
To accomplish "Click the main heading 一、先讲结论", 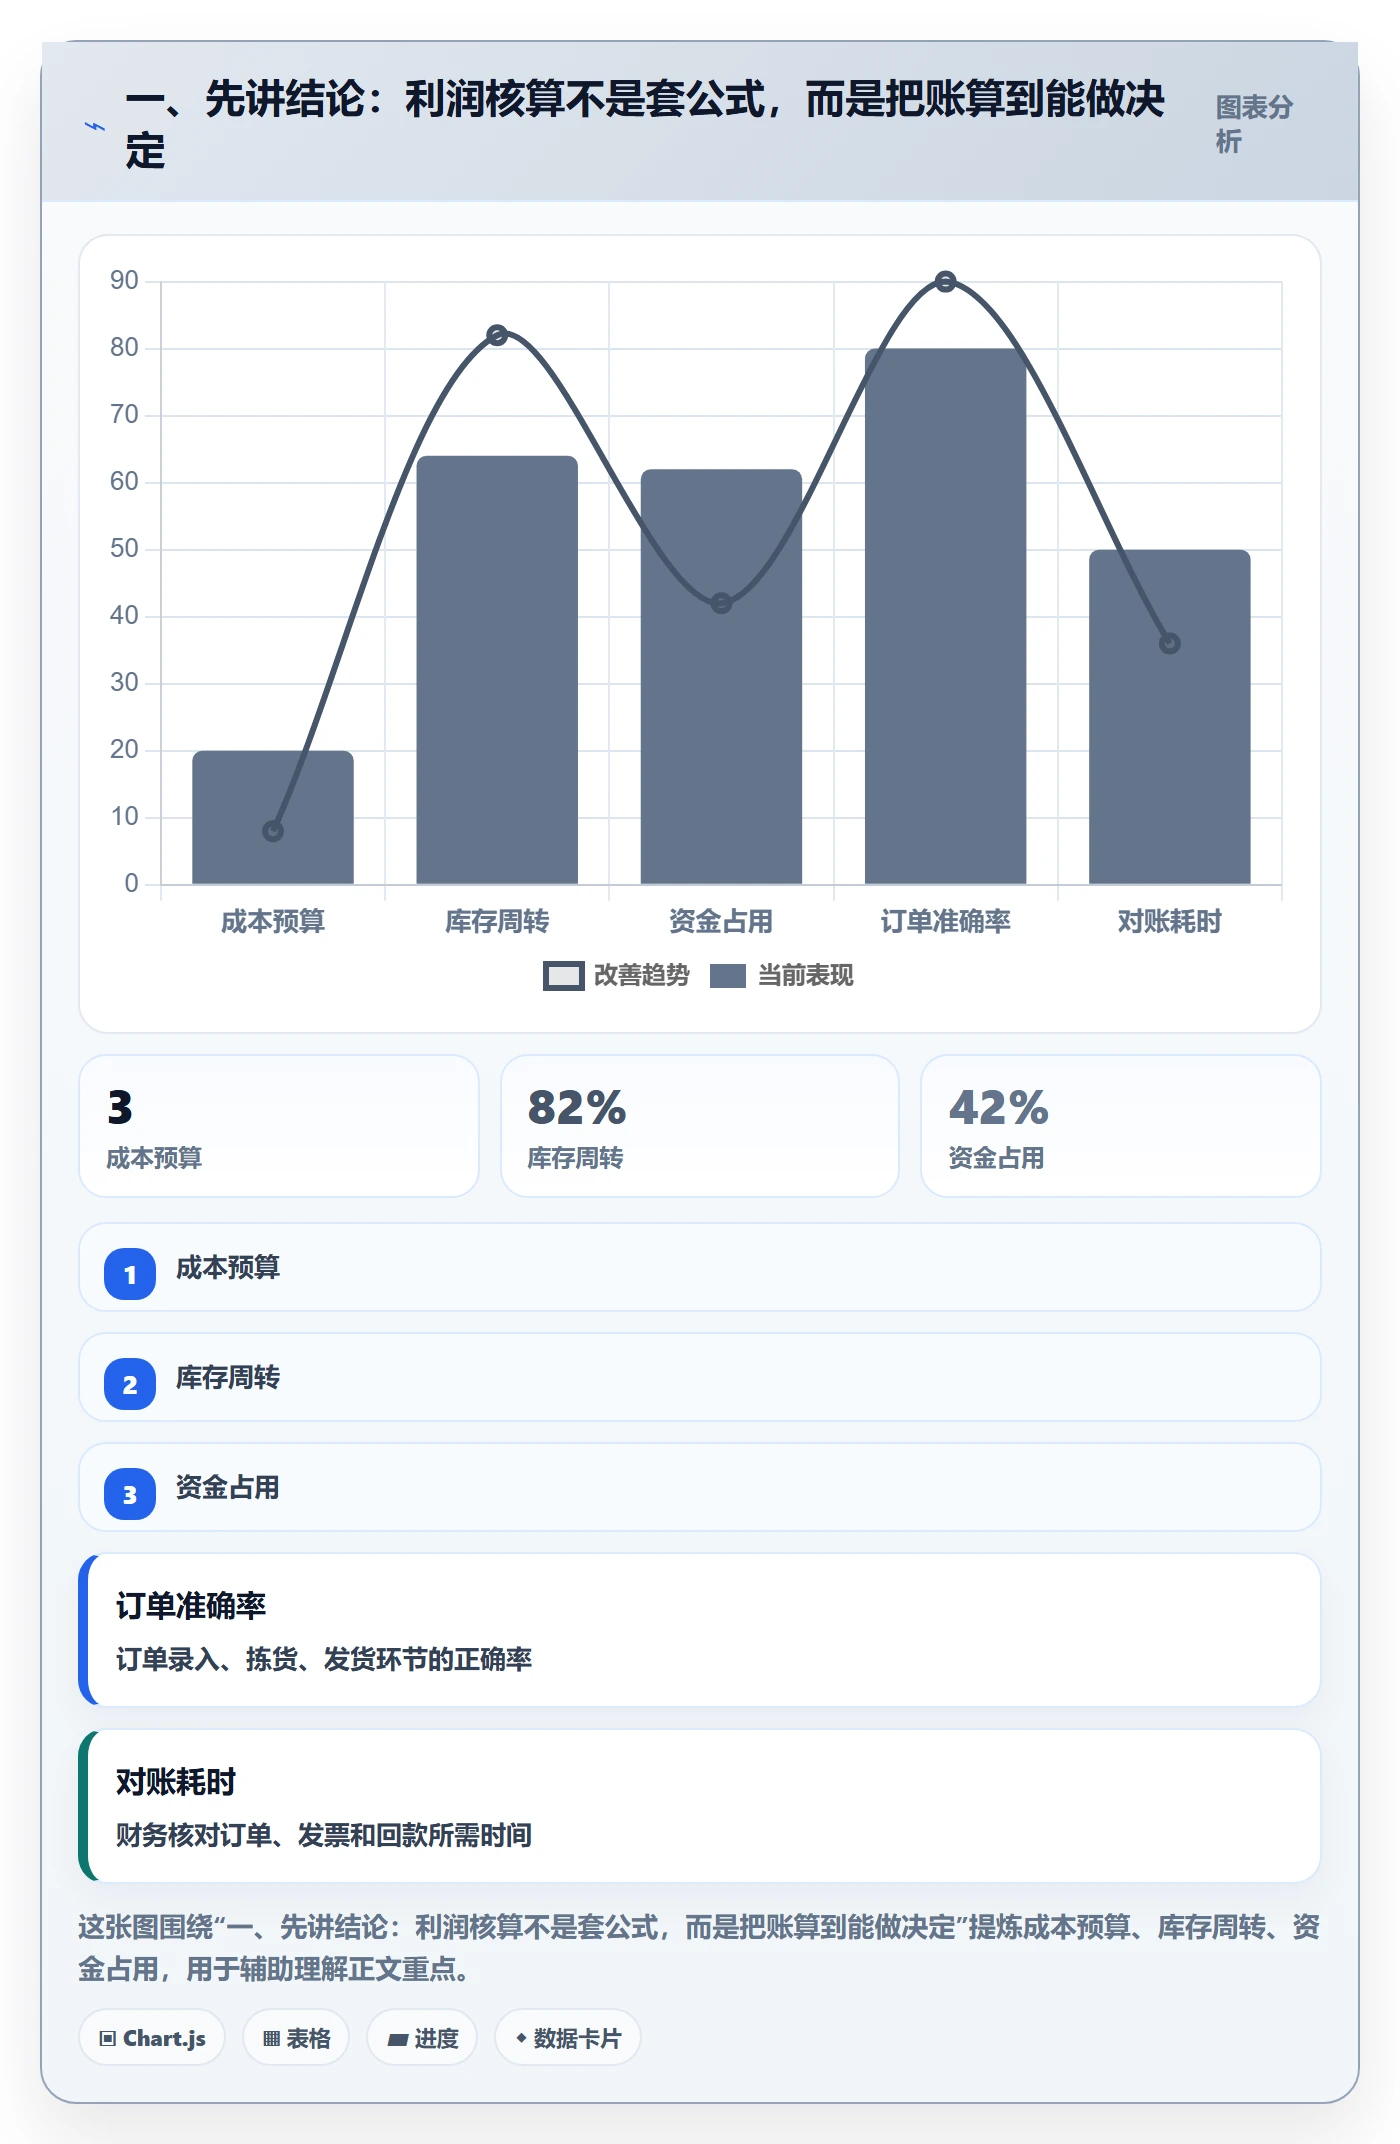I will [x=645, y=125].
